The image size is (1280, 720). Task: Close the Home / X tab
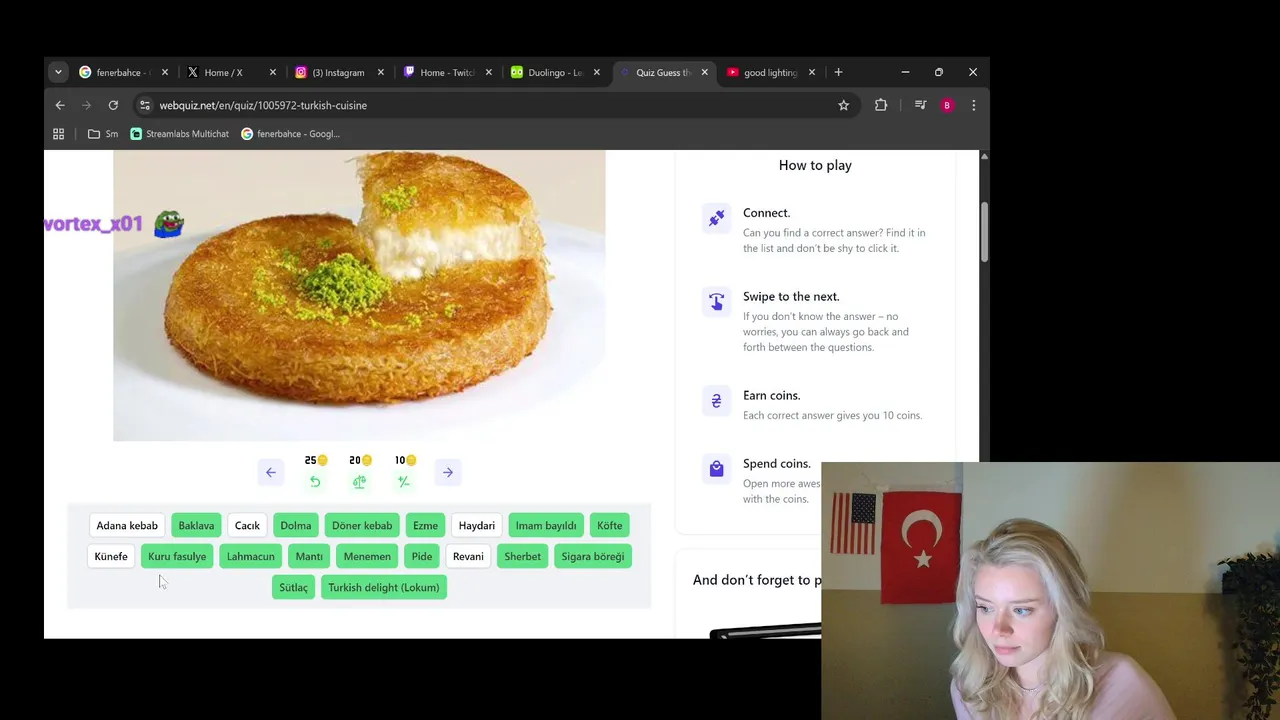(272, 72)
